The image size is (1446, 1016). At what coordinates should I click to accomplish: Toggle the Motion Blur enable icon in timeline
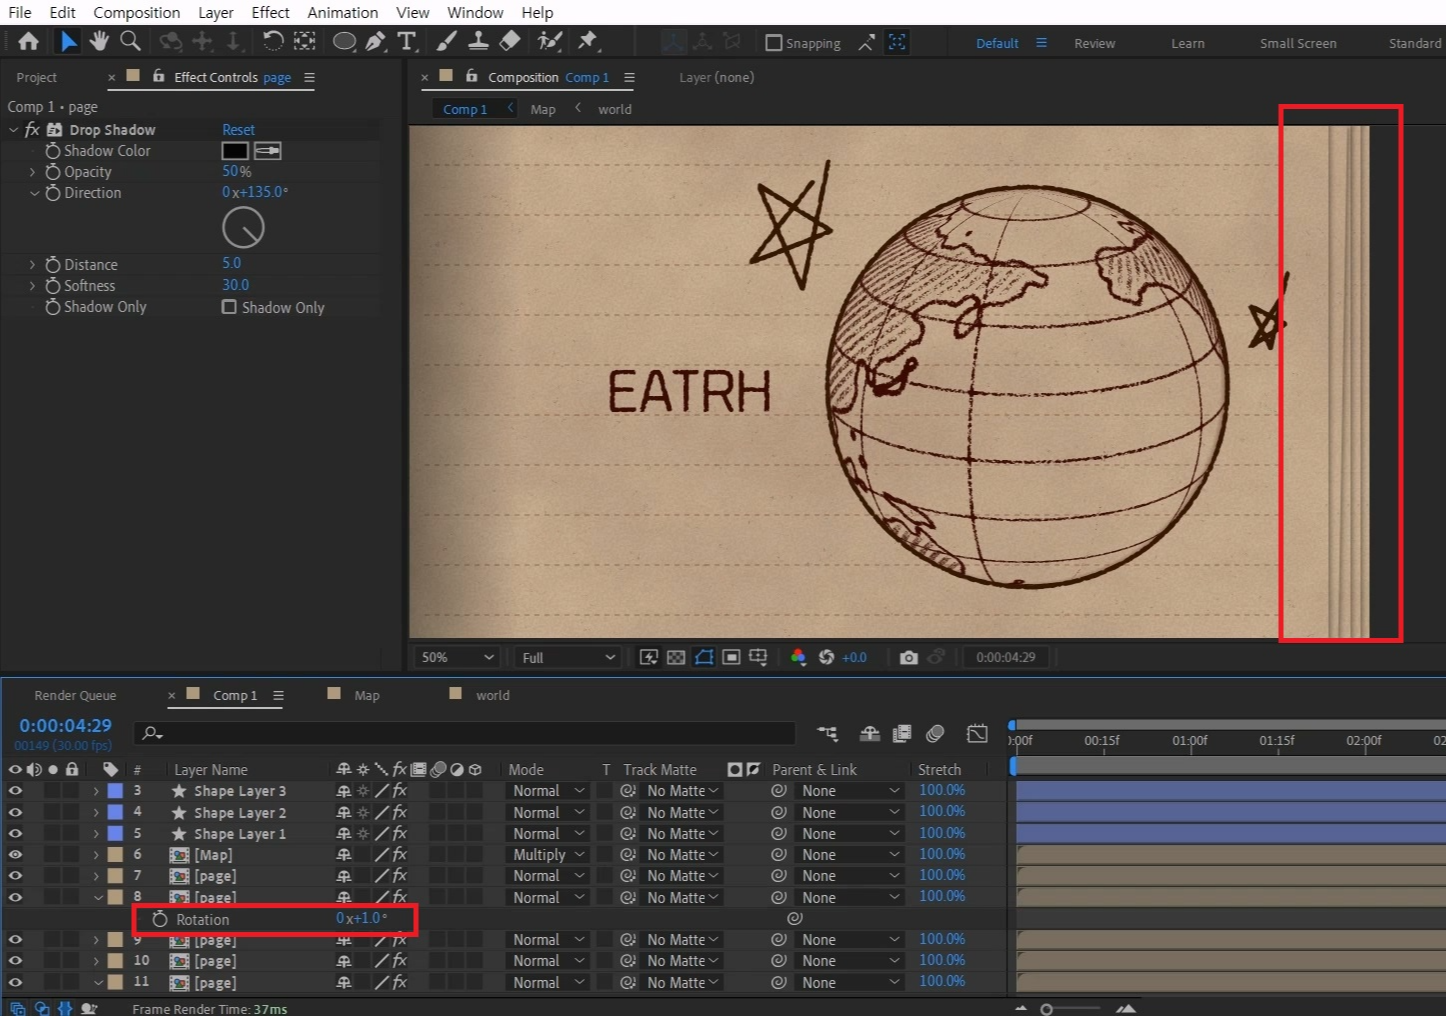click(x=935, y=734)
